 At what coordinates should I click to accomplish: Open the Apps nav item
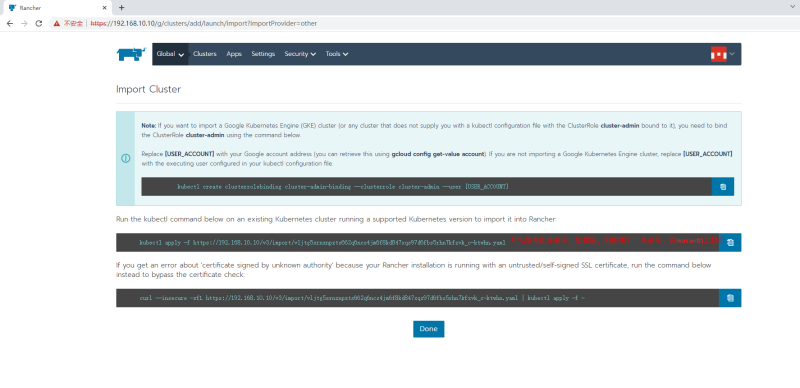click(234, 54)
